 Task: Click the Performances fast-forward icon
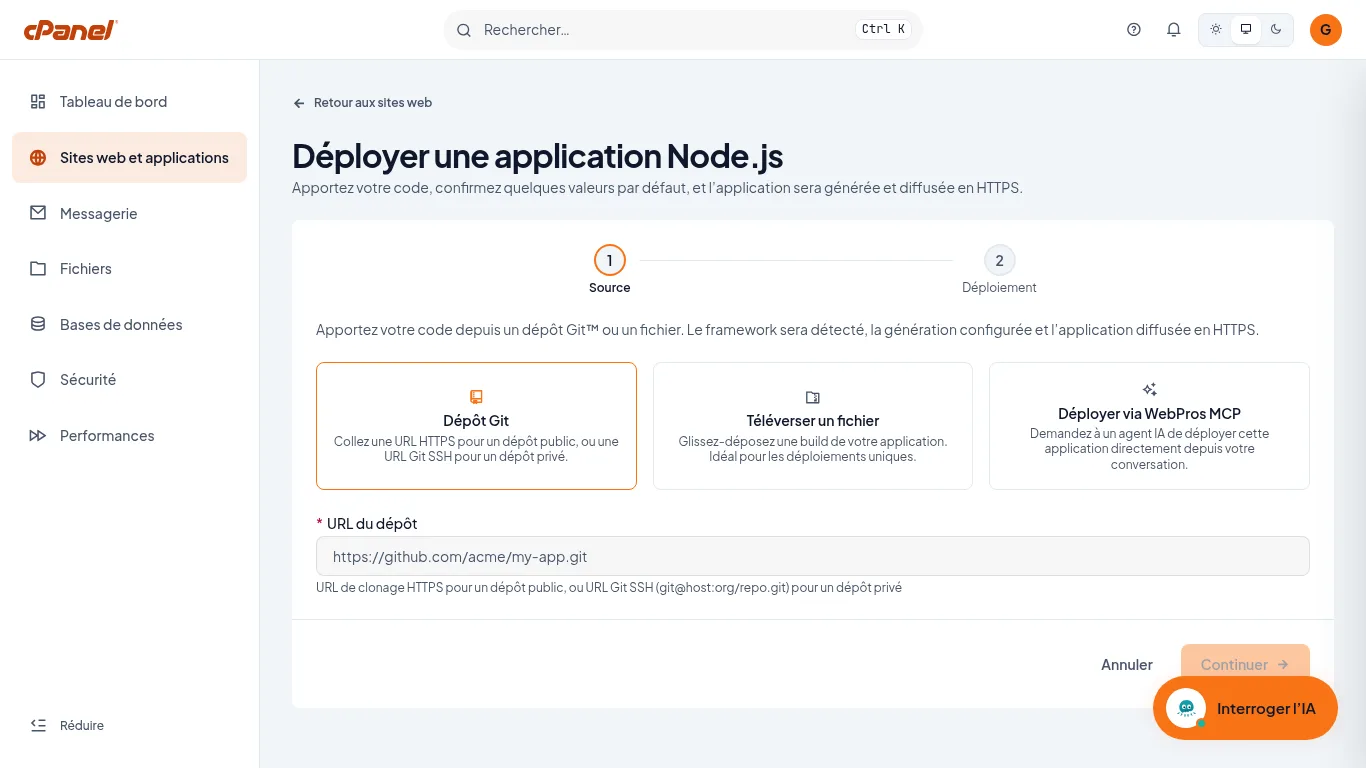38,436
